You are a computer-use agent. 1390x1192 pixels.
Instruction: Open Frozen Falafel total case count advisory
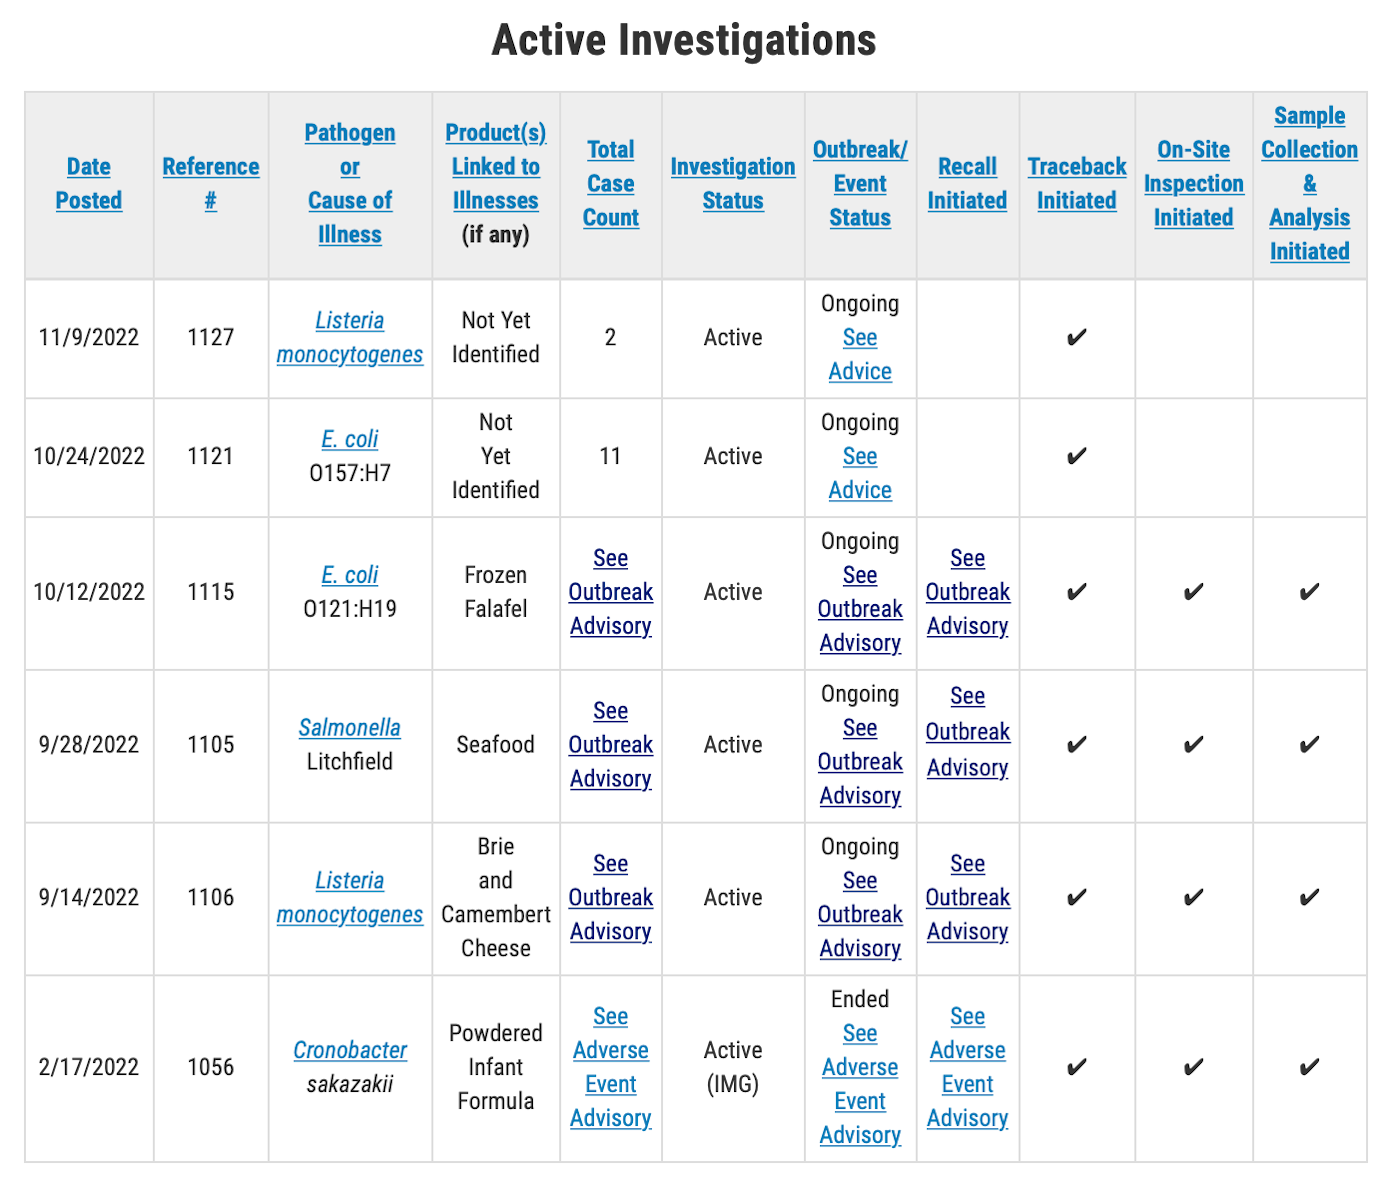pyautogui.click(x=610, y=592)
